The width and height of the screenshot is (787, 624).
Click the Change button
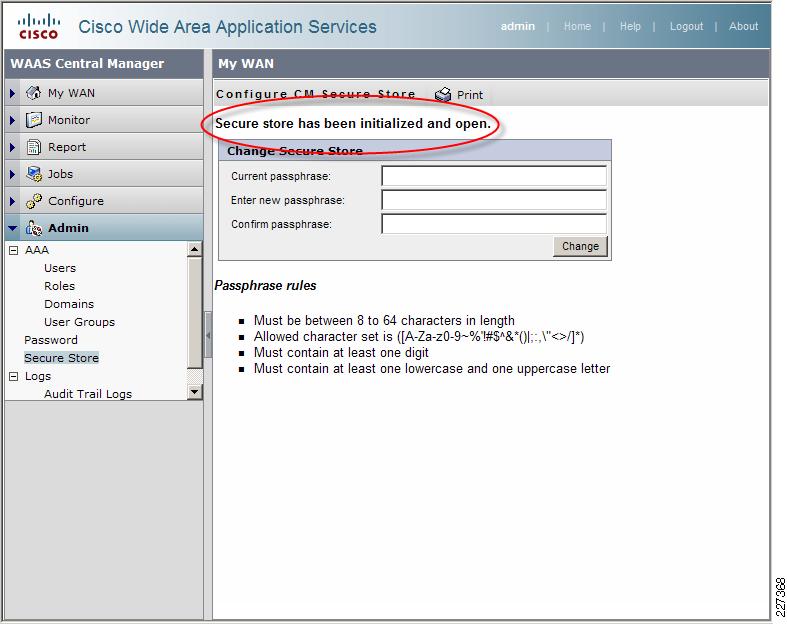[x=580, y=246]
